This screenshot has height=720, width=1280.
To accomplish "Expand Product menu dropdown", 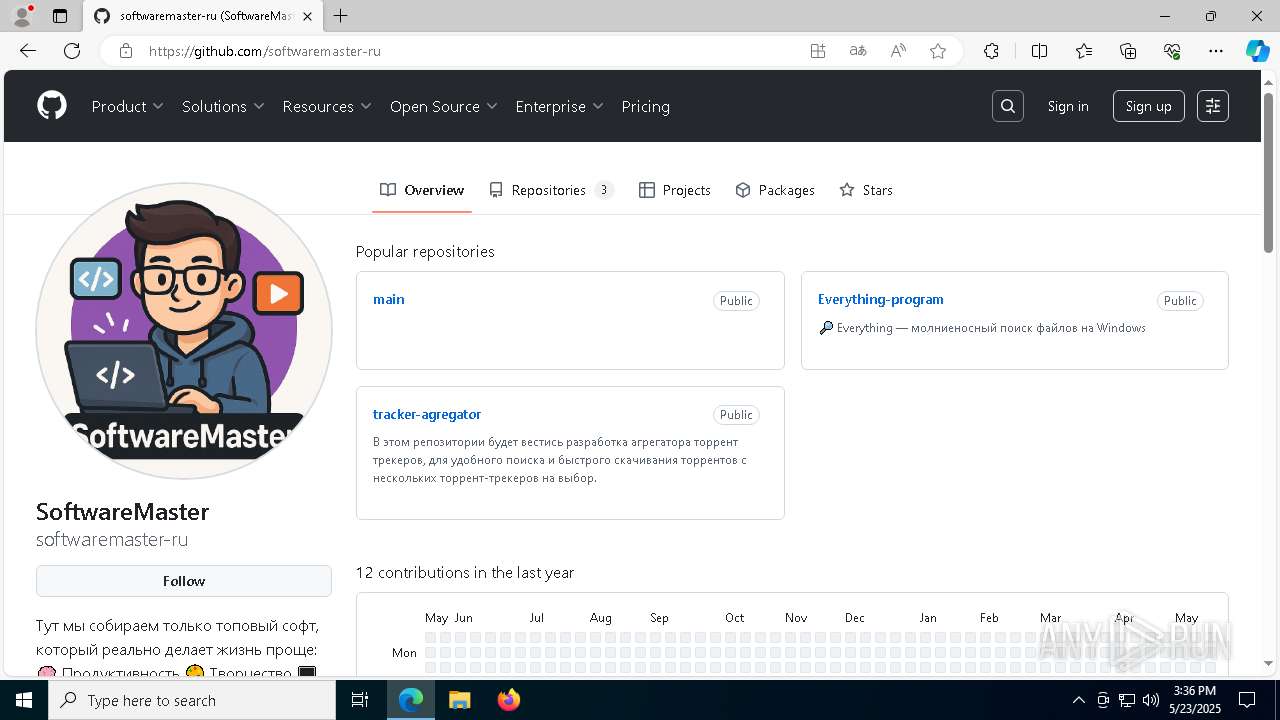I will pos(128,106).
